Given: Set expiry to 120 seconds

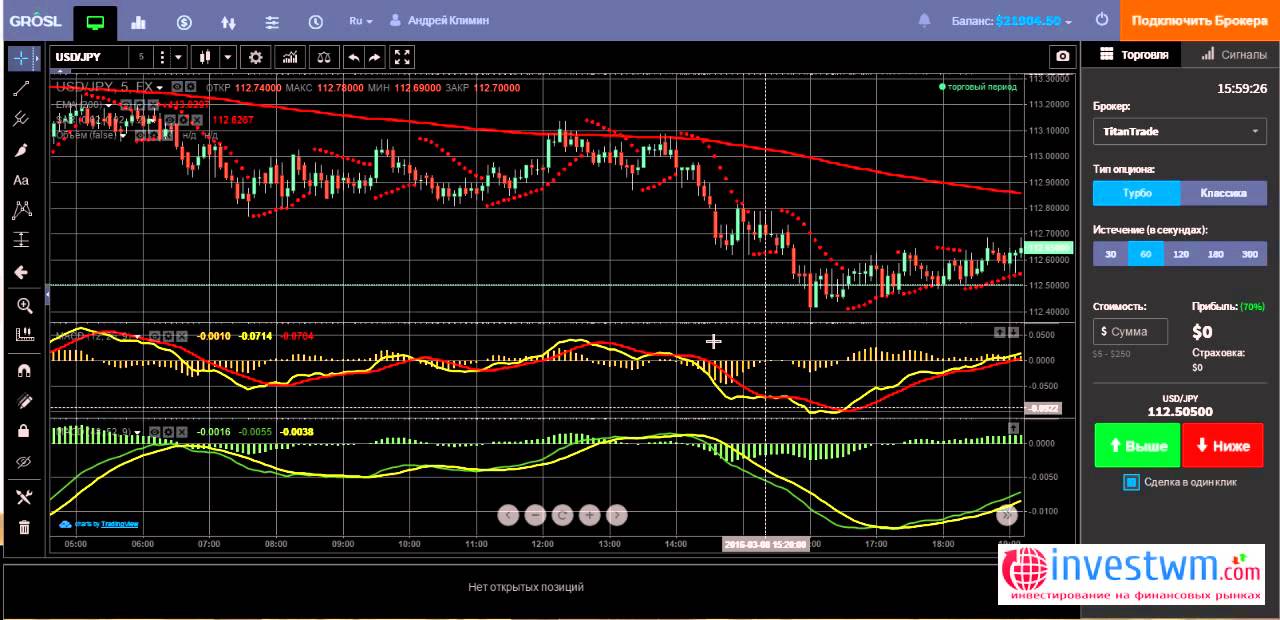Looking at the screenshot, I should point(1180,254).
